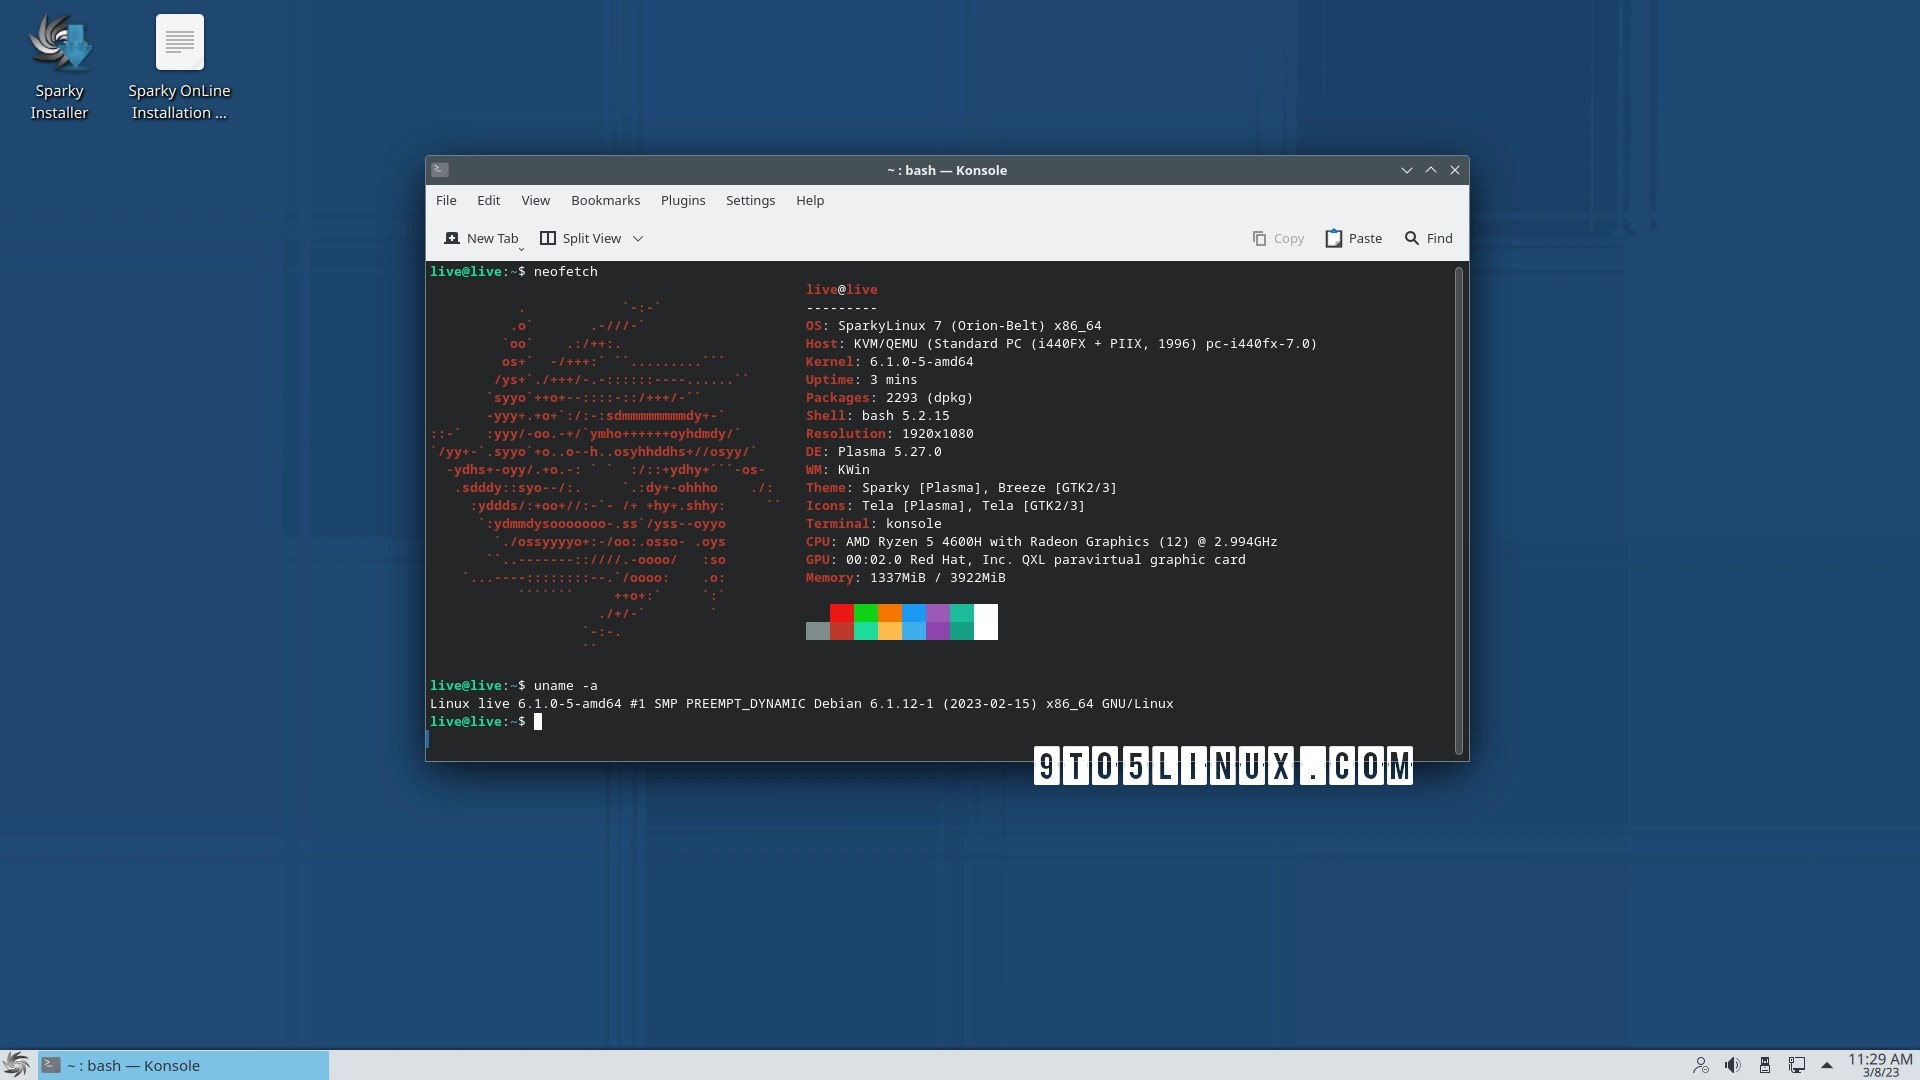Expand the New Tab profile dropdown arrow
1920x1080 pixels.
(x=521, y=247)
